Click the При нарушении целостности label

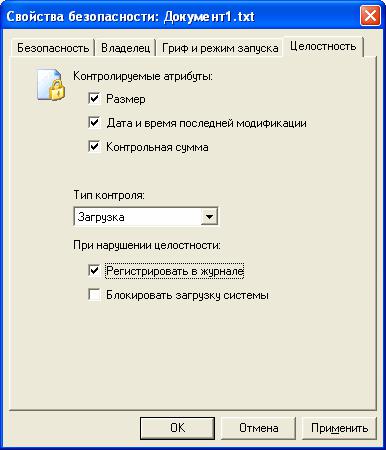pos(147,245)
